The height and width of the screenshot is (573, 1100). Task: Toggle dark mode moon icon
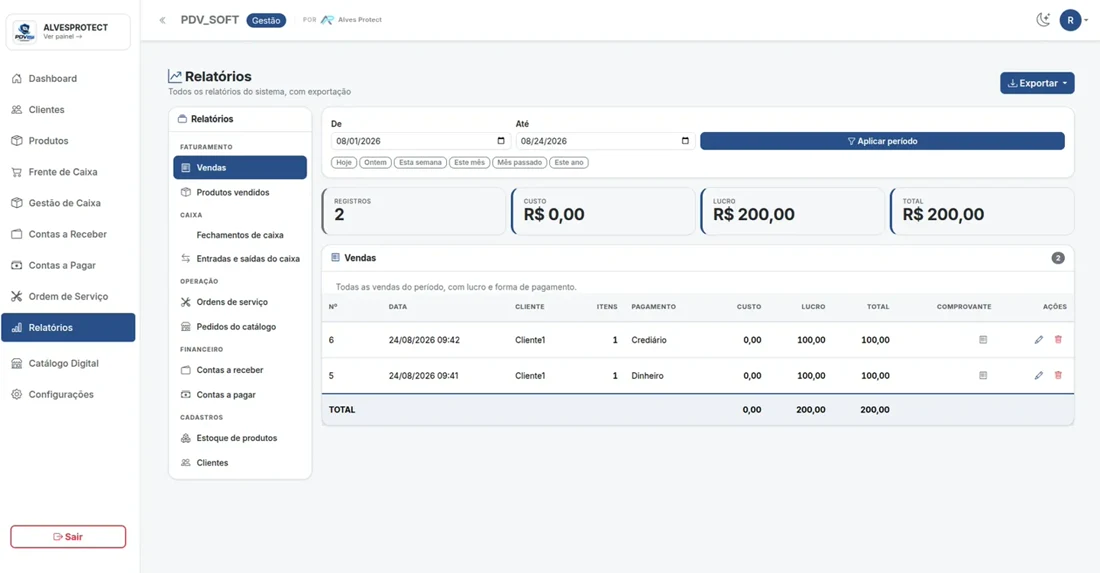(1043, 20)
